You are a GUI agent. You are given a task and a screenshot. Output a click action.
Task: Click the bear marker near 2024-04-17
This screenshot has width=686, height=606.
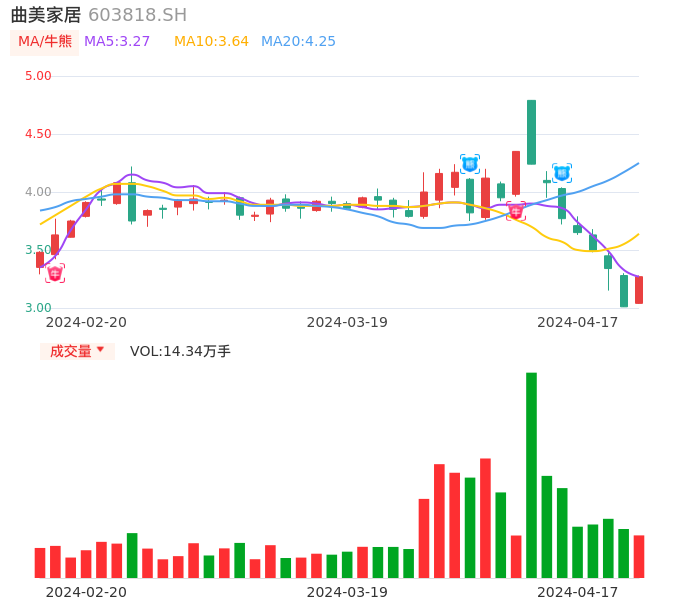[x=562, y=173]
